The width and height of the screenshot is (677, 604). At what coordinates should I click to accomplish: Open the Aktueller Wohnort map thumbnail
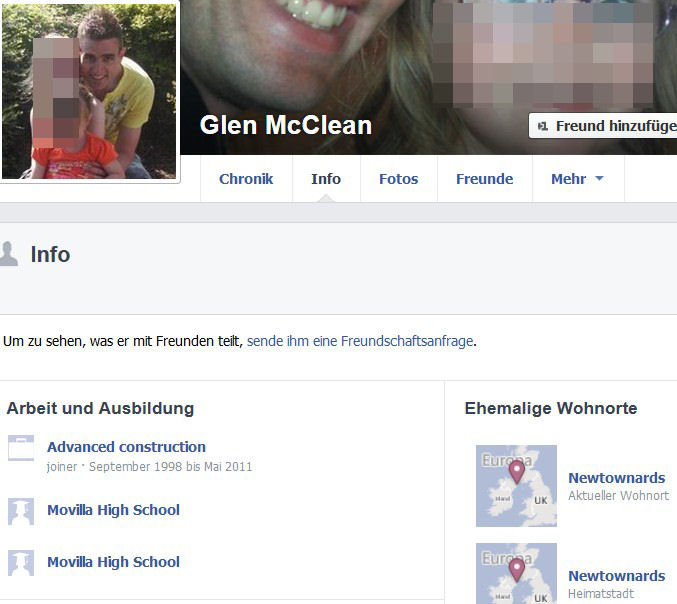click(x=516, y=486)
